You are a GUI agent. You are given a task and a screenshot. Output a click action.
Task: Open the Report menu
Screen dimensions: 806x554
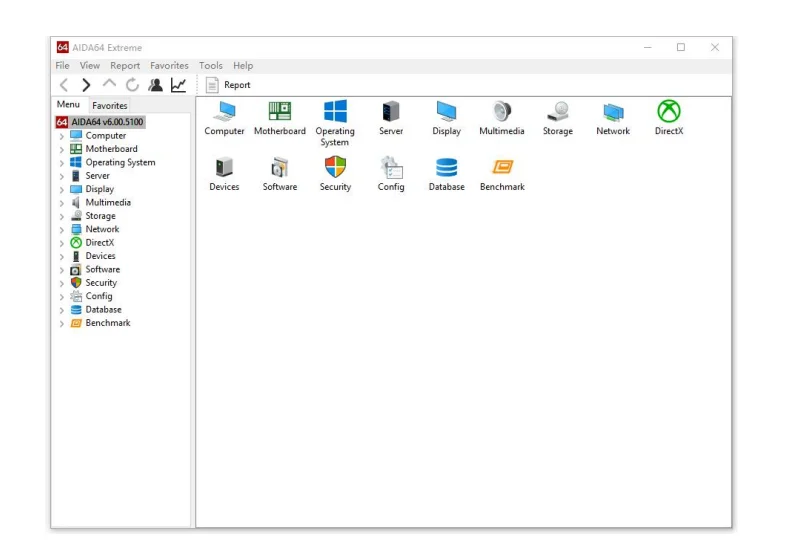(x=125, y=66)
